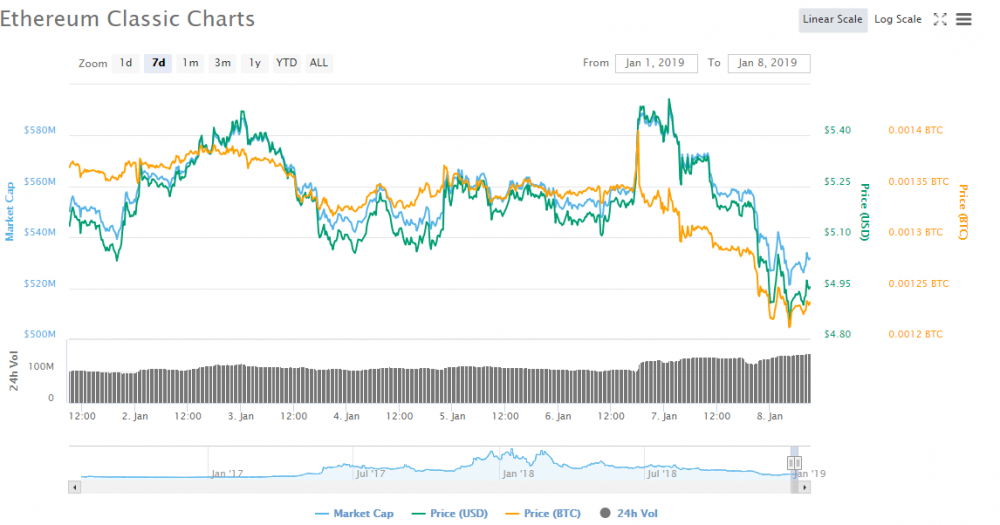Toggle fullscreen chart view icon

[940, 19]
